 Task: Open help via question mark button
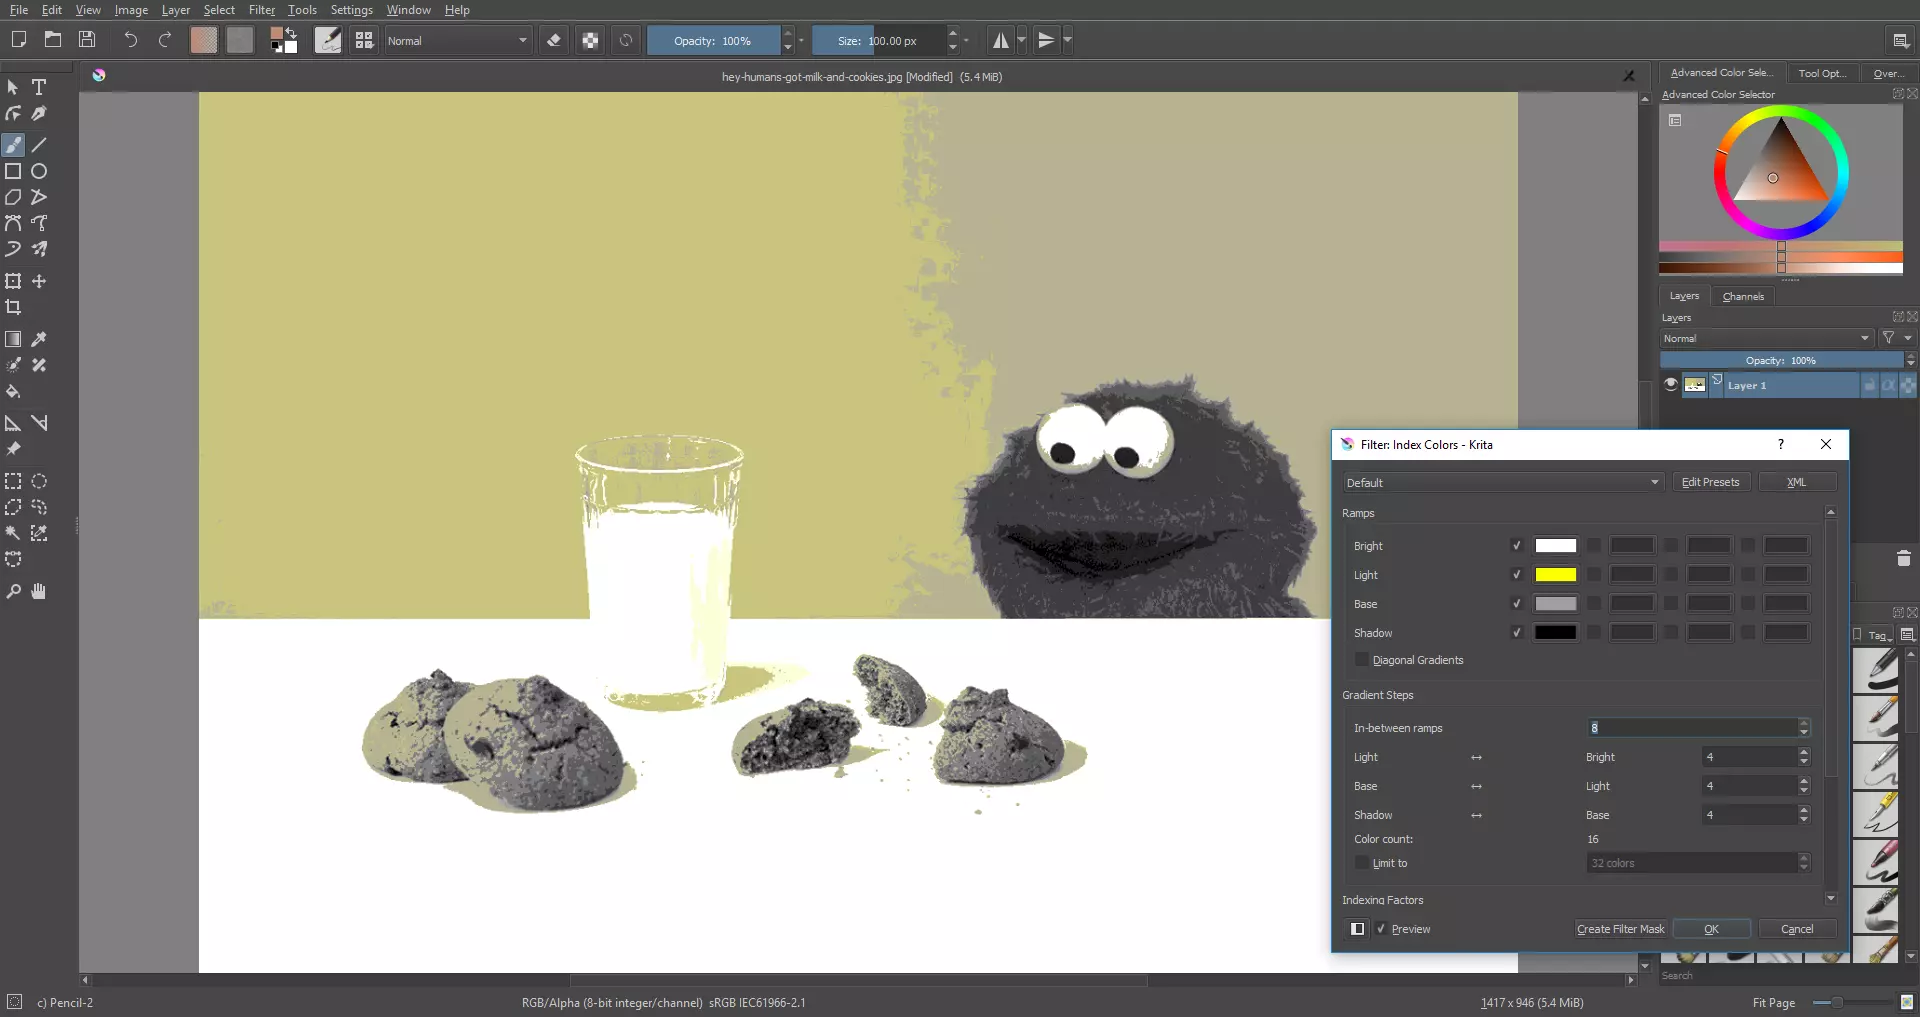tap(1780, 444)
